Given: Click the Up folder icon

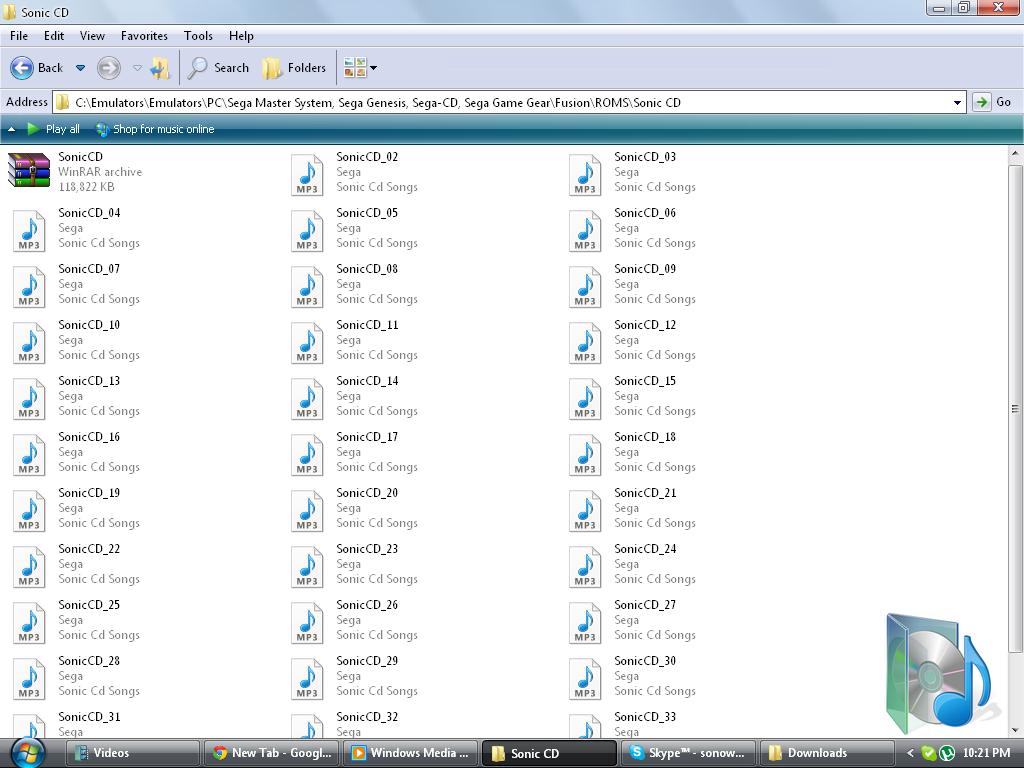Looking at the screenshot, I should pos(160,68).
